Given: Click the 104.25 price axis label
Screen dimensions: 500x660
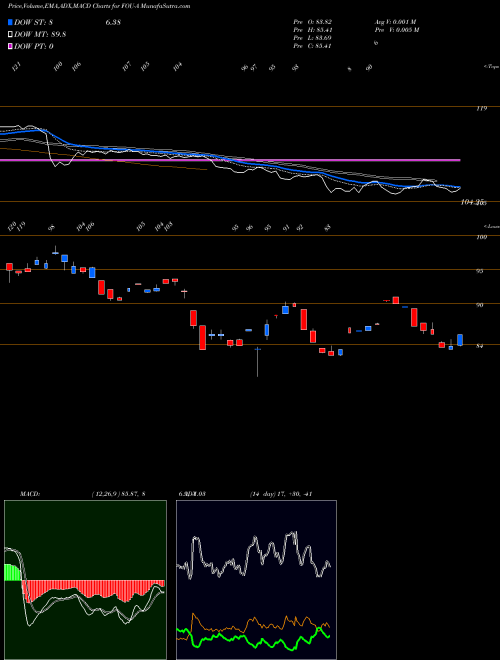Looking at the screenshot, I should pyautogui.click(x=471, y=202).
